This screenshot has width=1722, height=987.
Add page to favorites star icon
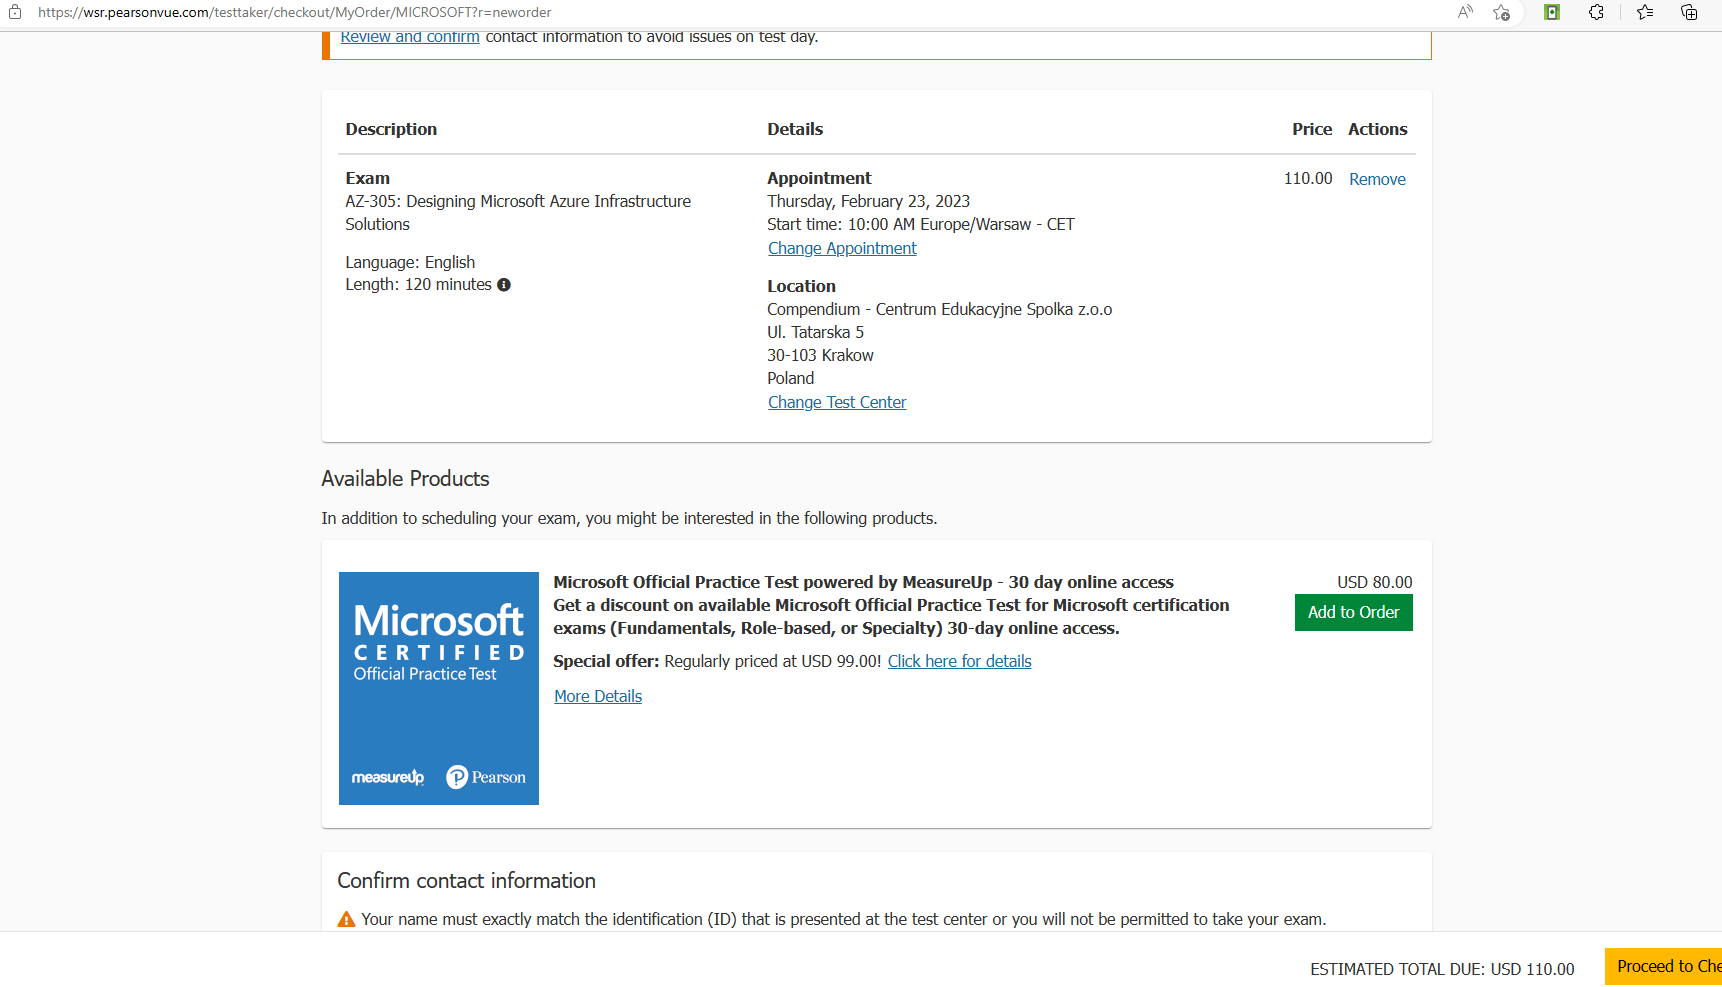click(x=1501, y=12)
